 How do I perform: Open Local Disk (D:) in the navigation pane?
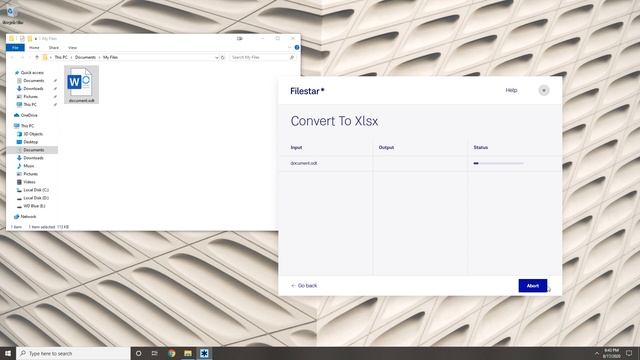[x=36, y=198]
